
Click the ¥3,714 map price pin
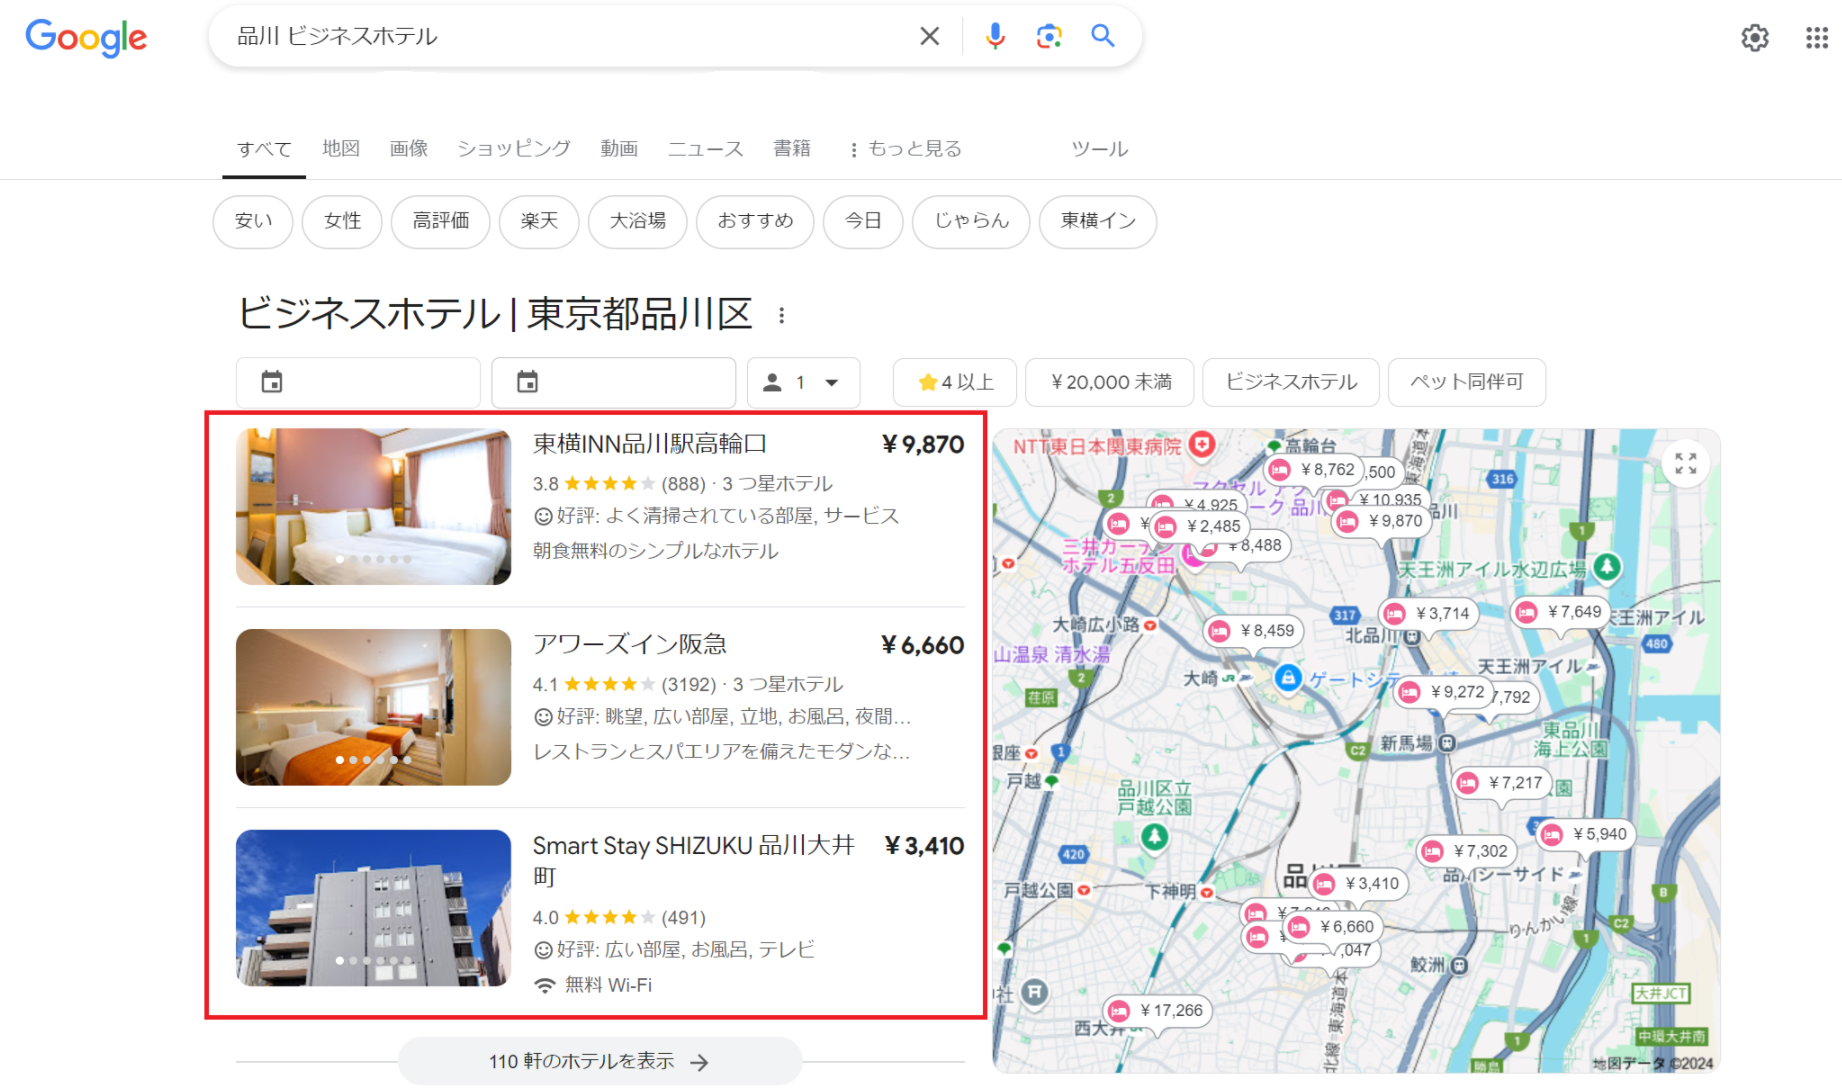(x=1429, y=614)
